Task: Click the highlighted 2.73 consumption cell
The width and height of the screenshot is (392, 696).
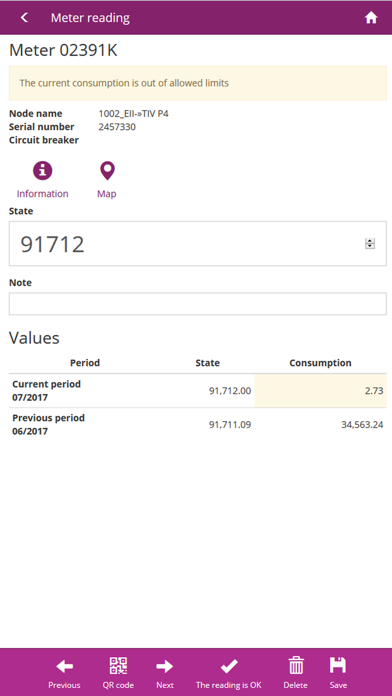Action: pos(321,391)
